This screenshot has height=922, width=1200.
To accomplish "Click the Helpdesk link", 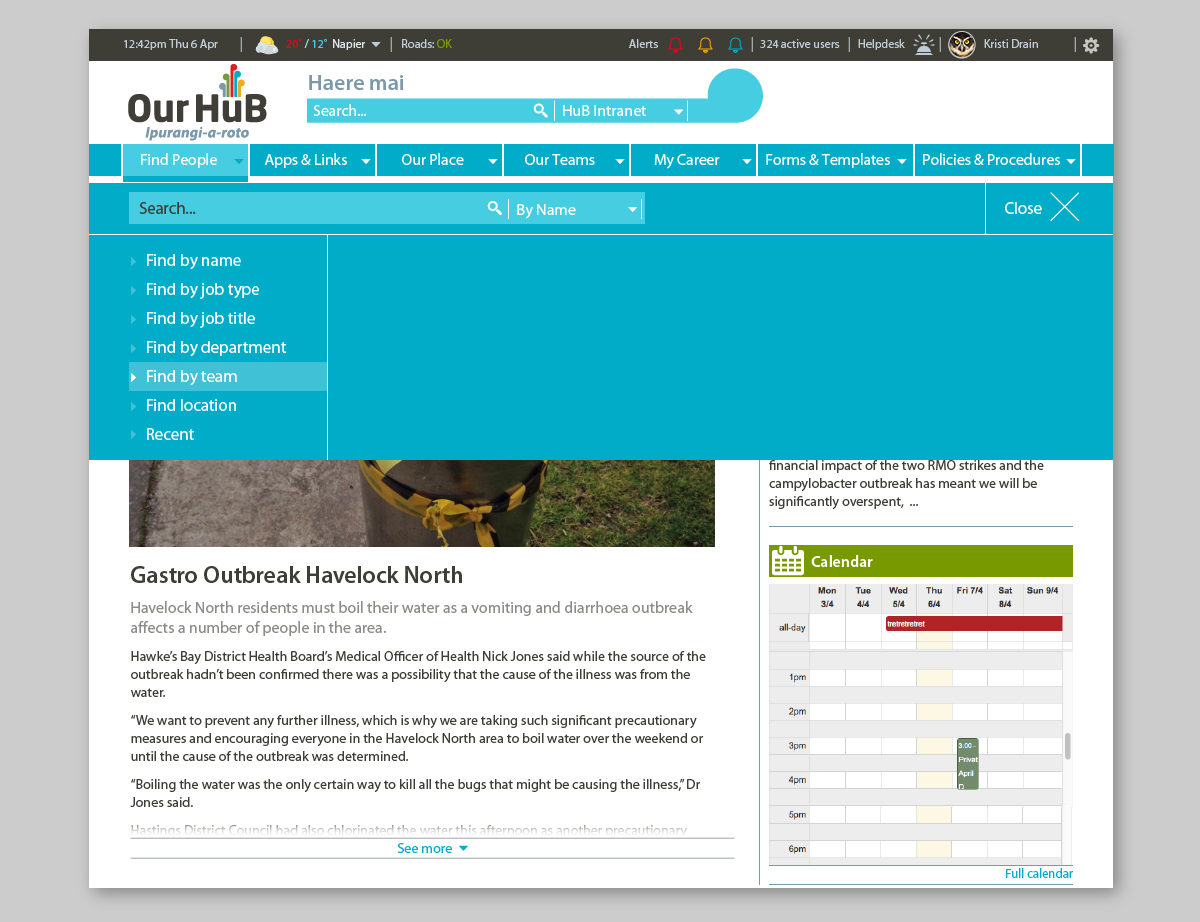I will coord(881,44).
